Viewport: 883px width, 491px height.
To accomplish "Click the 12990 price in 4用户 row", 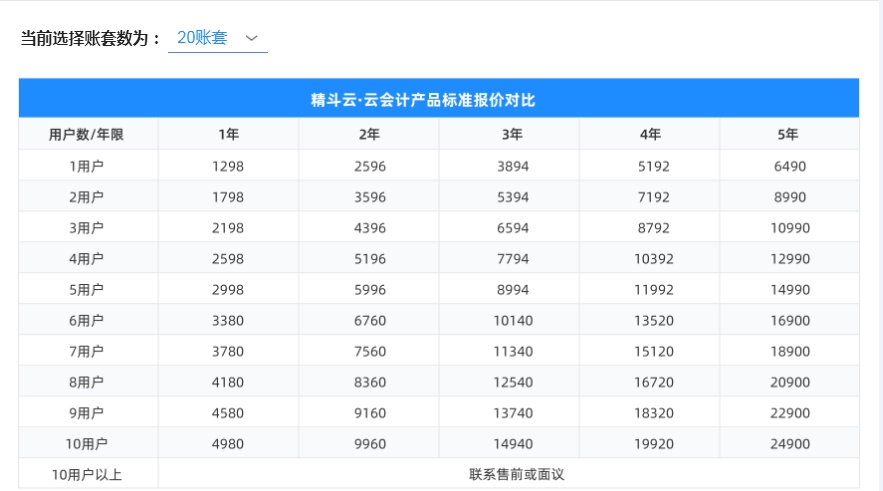I will coord(788,259).
